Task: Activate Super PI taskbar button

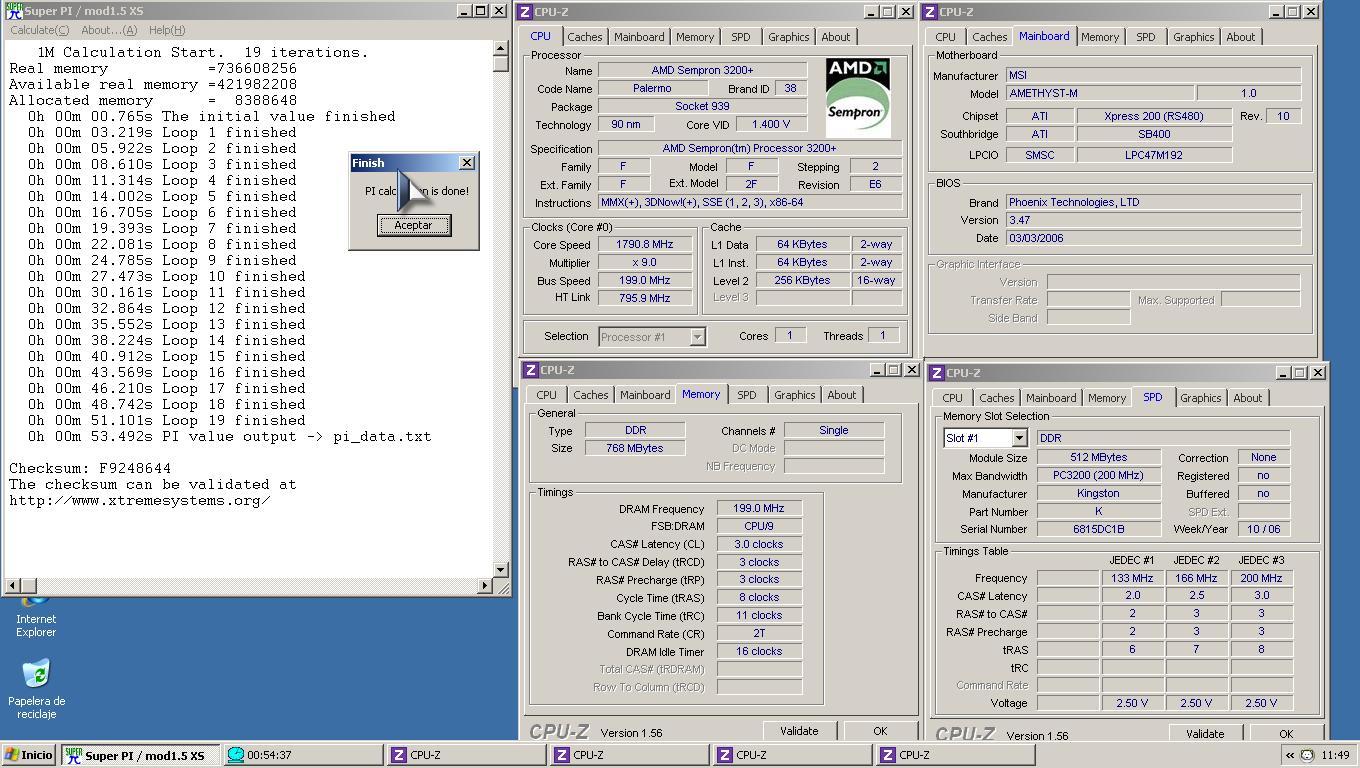Action: tap(140, 755)
